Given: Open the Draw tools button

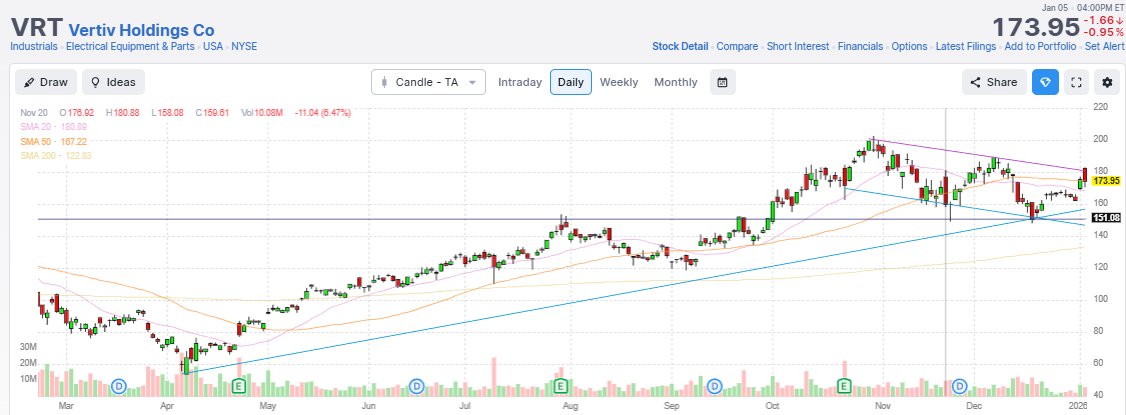Looking at the screenshot, I should click(x=46, y=82).
